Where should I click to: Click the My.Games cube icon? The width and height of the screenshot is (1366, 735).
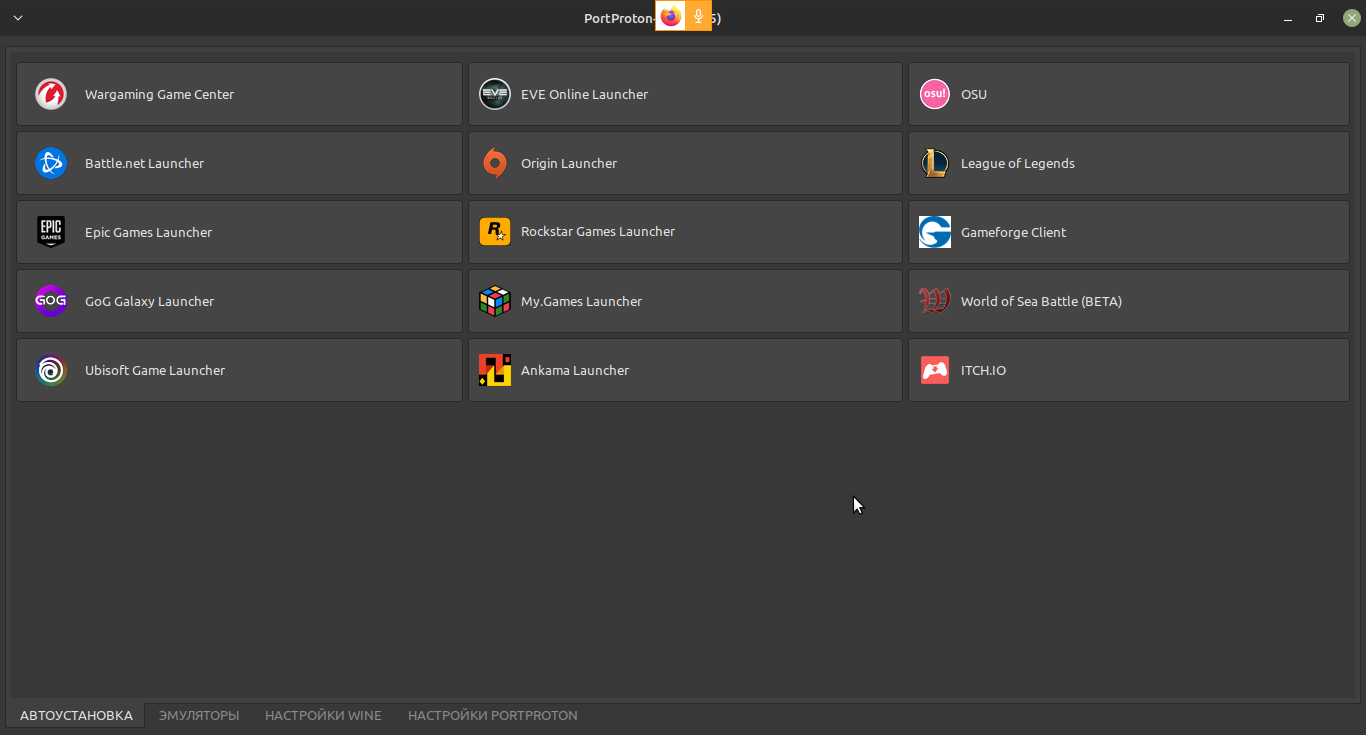click(495, 301)
